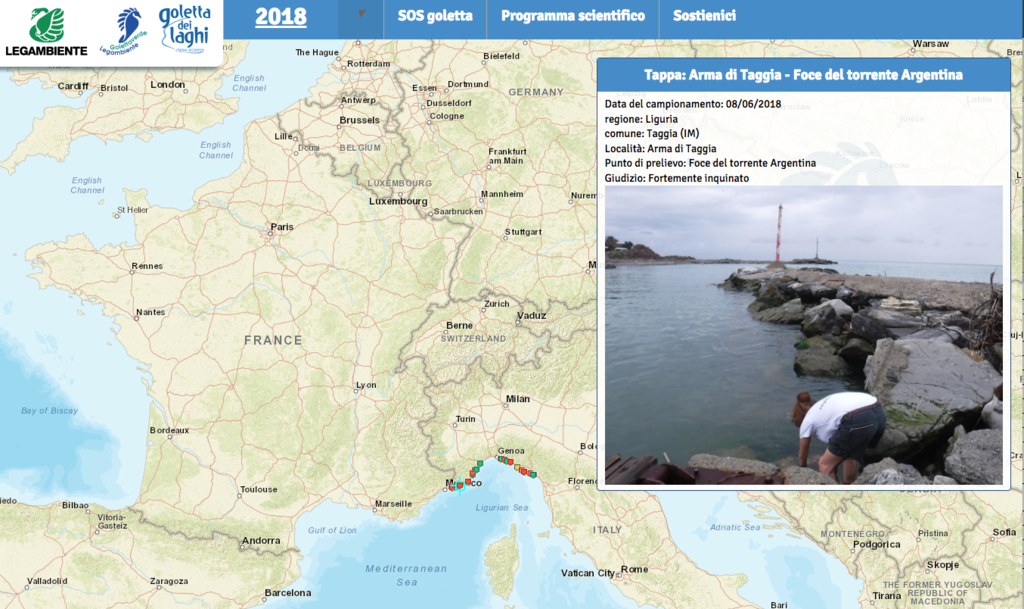Open the SOS goletta menu item

click(x=435, y=16)
